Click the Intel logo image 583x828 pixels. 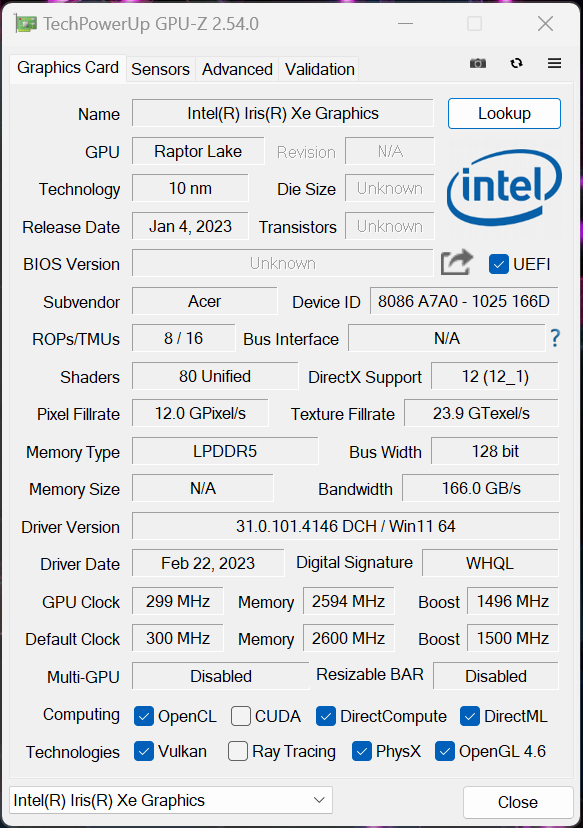504,188
